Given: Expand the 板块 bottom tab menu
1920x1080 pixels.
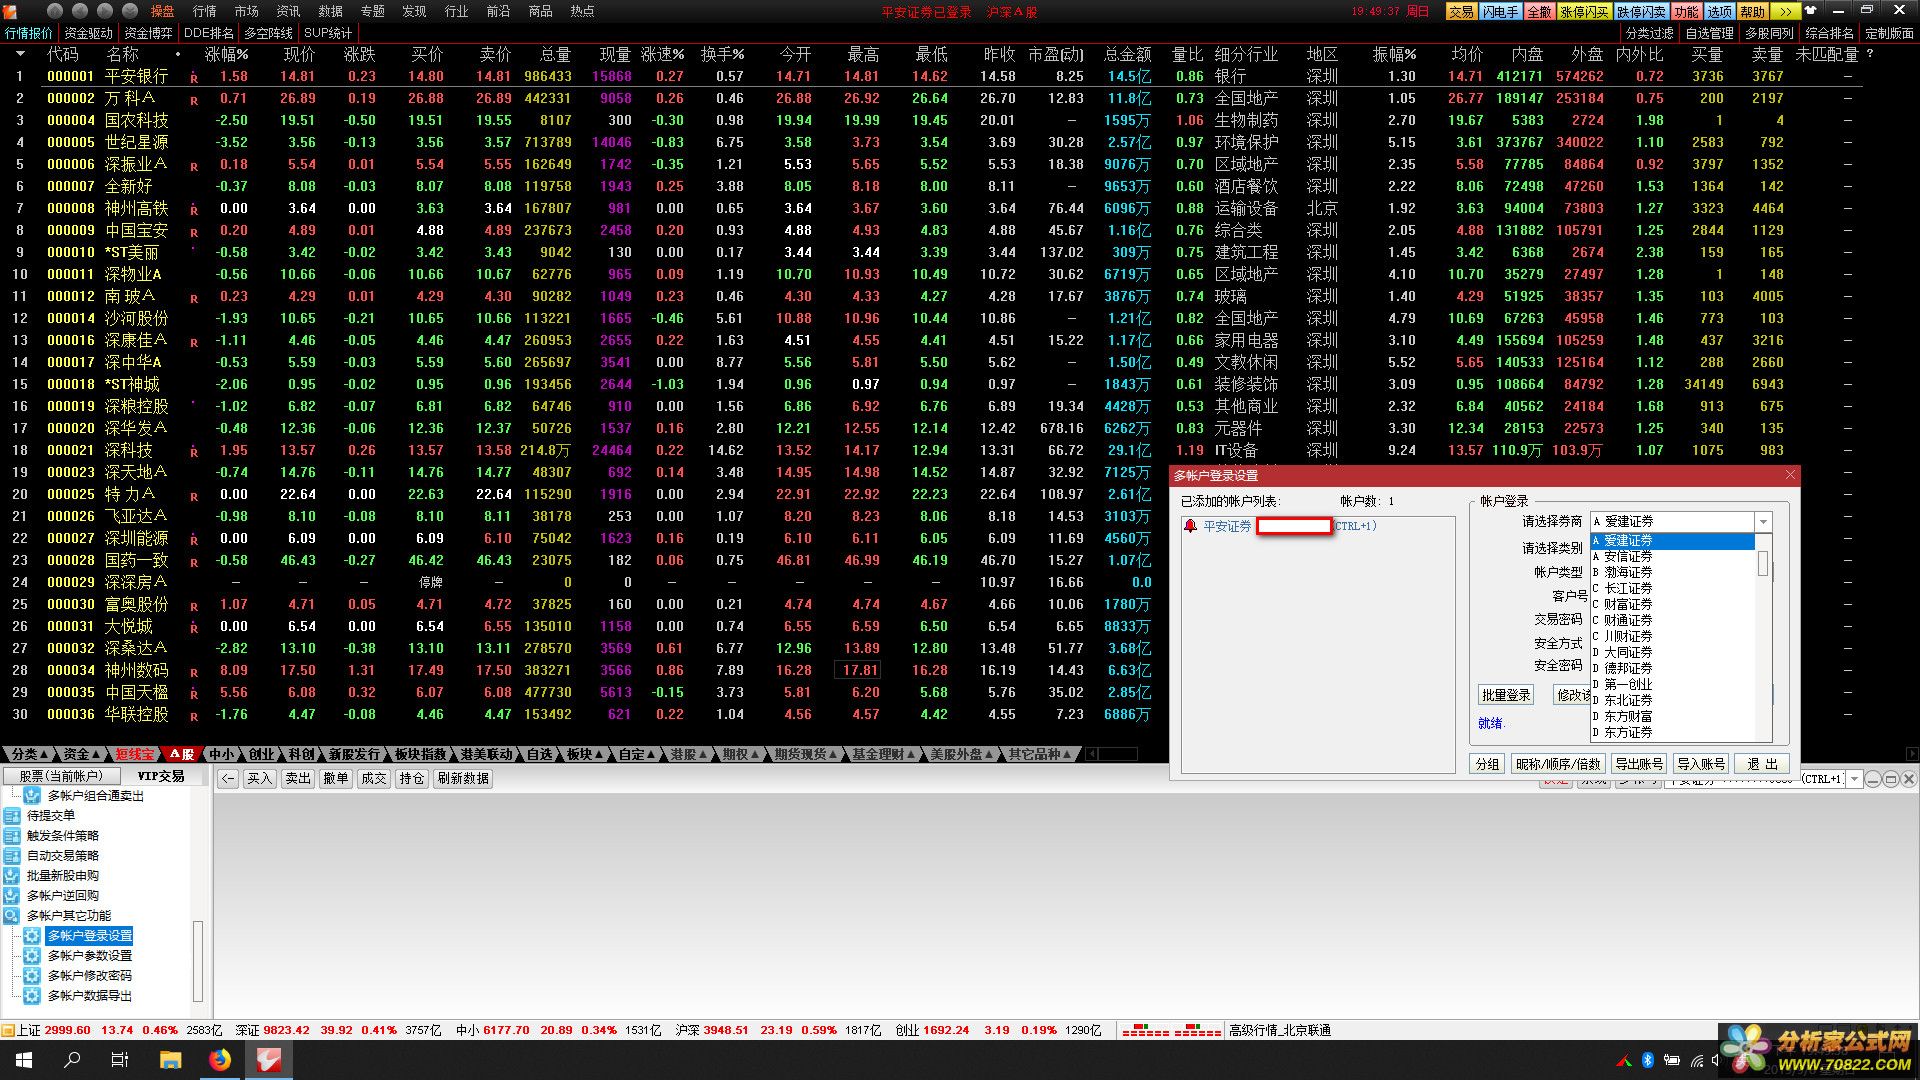Looking at the screenshot, I should pos(584,754).
